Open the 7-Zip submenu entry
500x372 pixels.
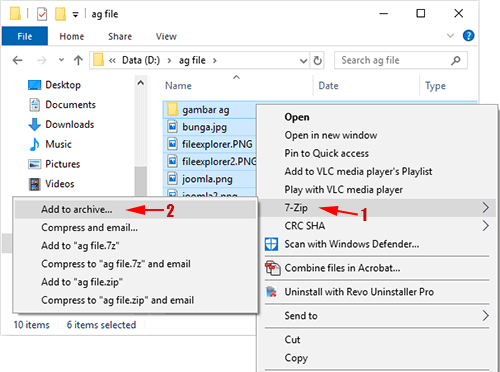[x=377, y=208]
